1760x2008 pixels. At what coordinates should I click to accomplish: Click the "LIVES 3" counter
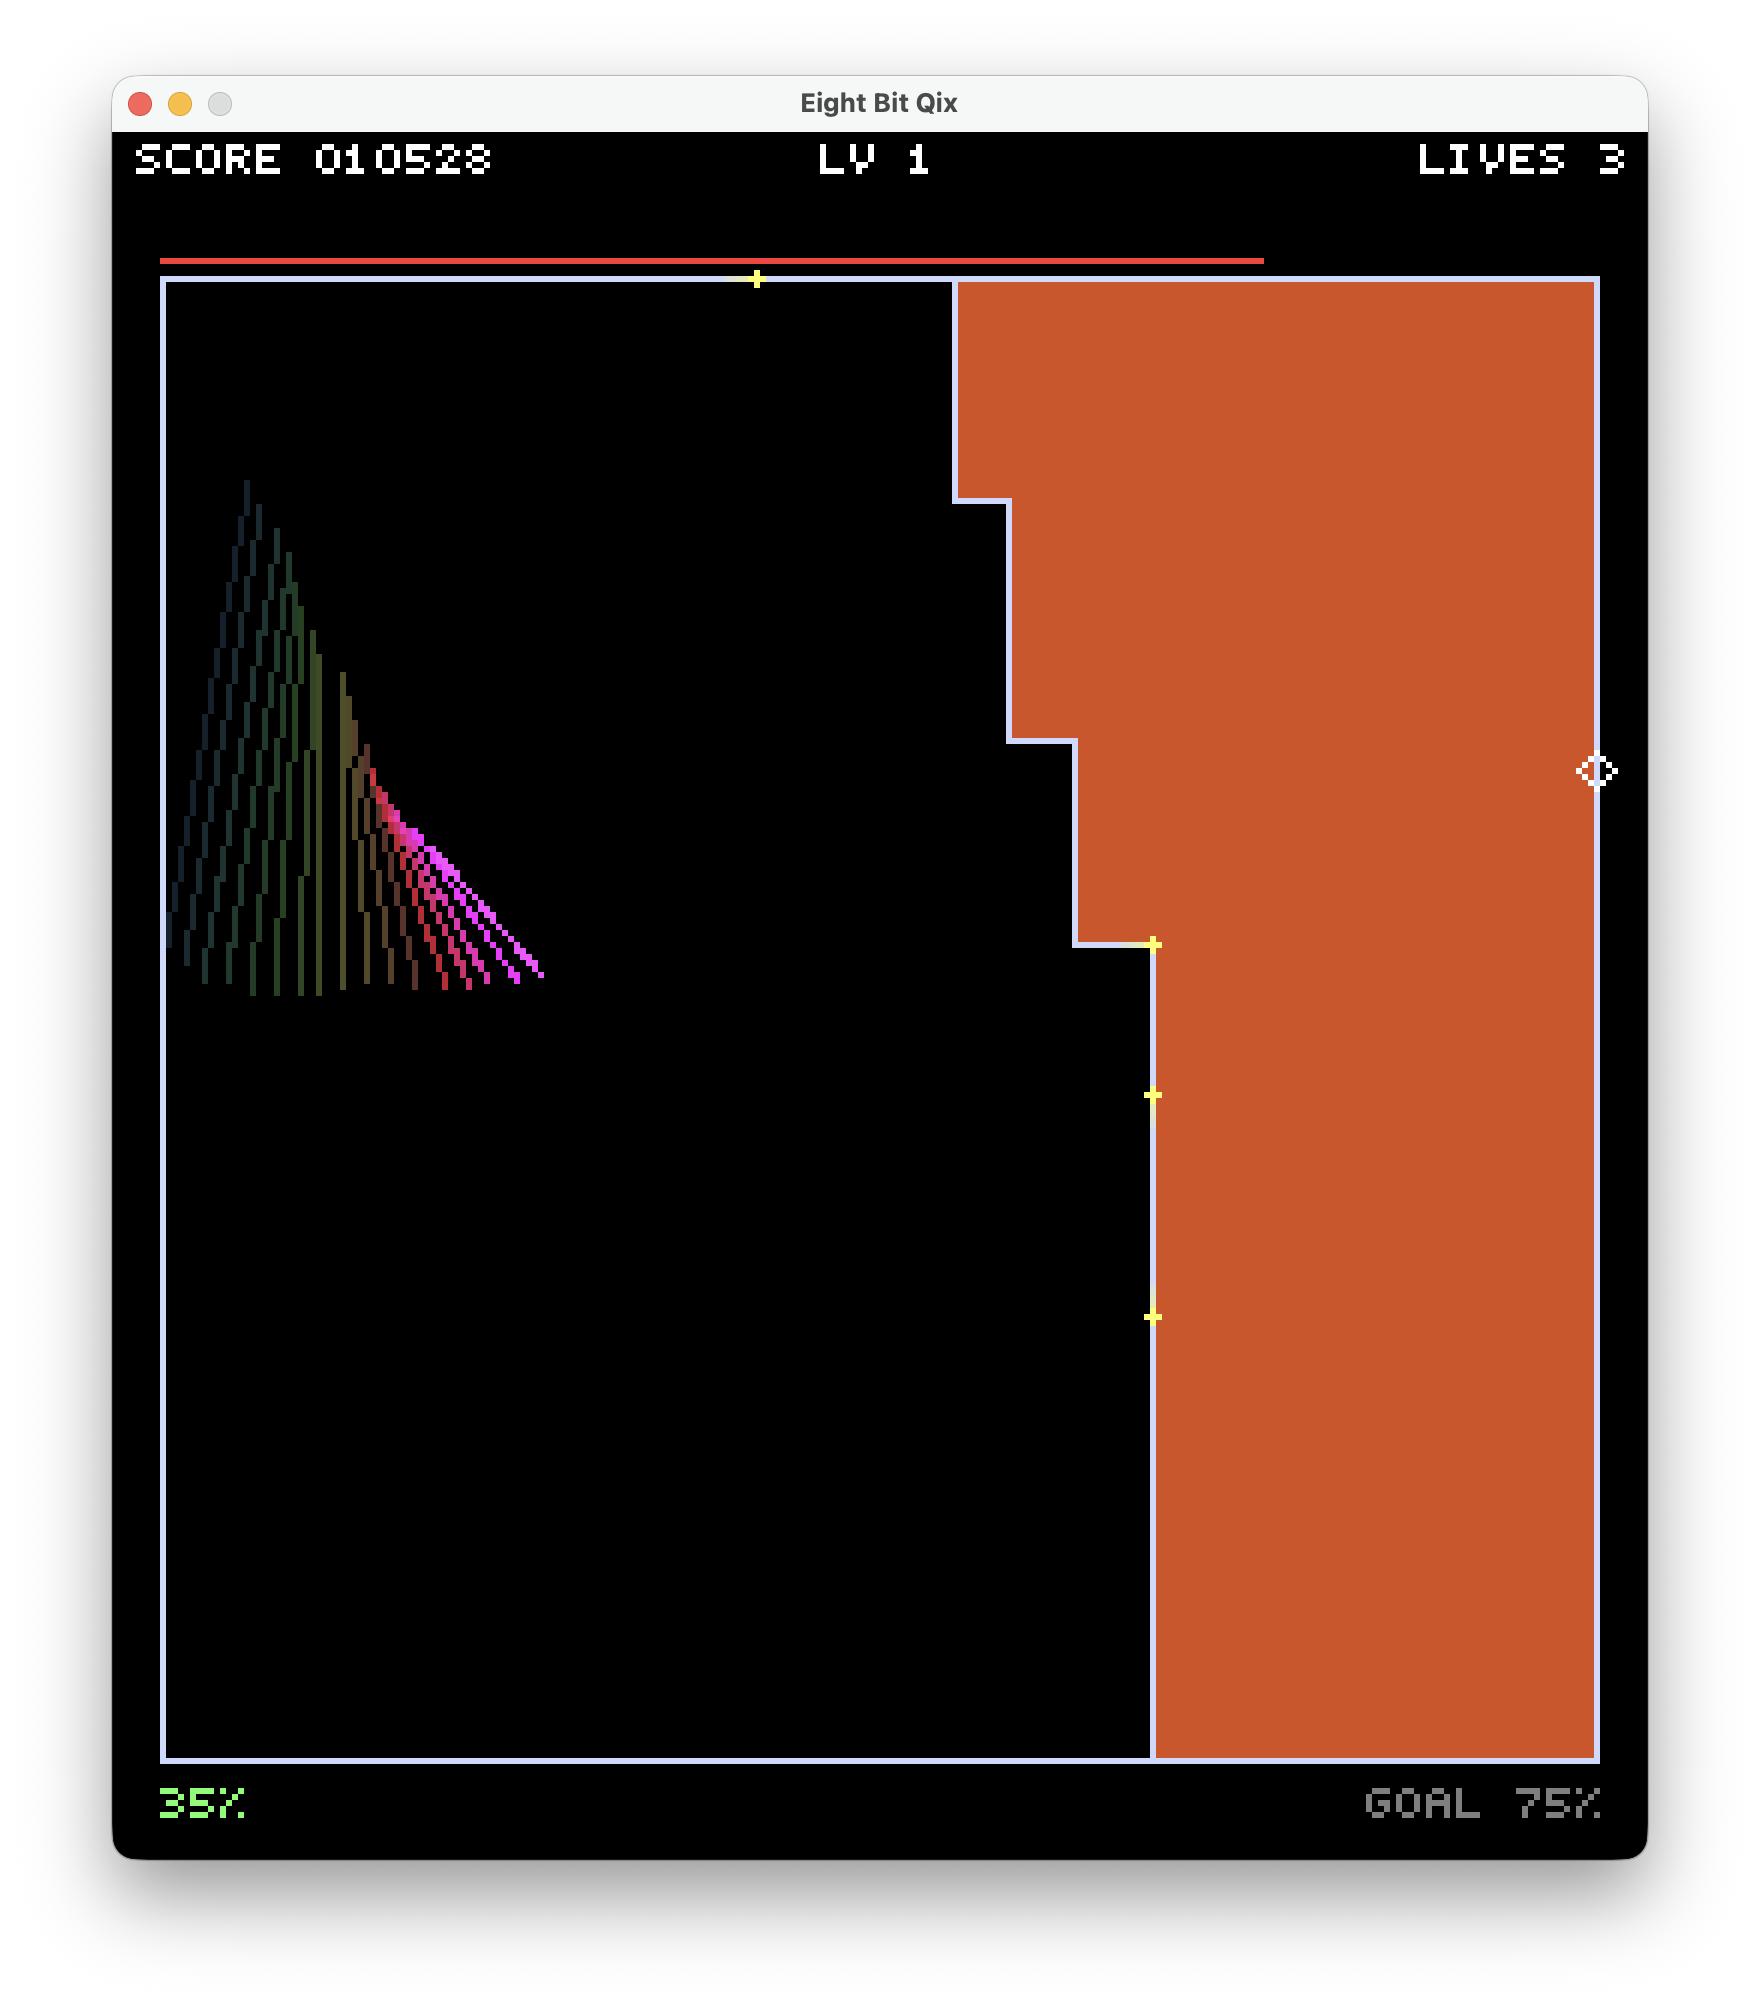[1520, 160]
